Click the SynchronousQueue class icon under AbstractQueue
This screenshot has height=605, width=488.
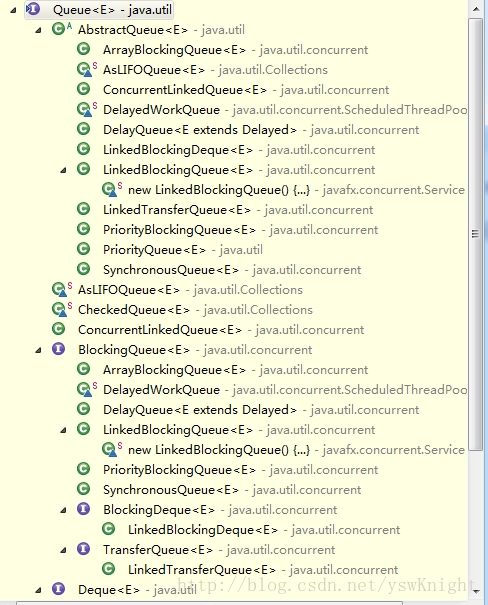(x=83, y=269)
